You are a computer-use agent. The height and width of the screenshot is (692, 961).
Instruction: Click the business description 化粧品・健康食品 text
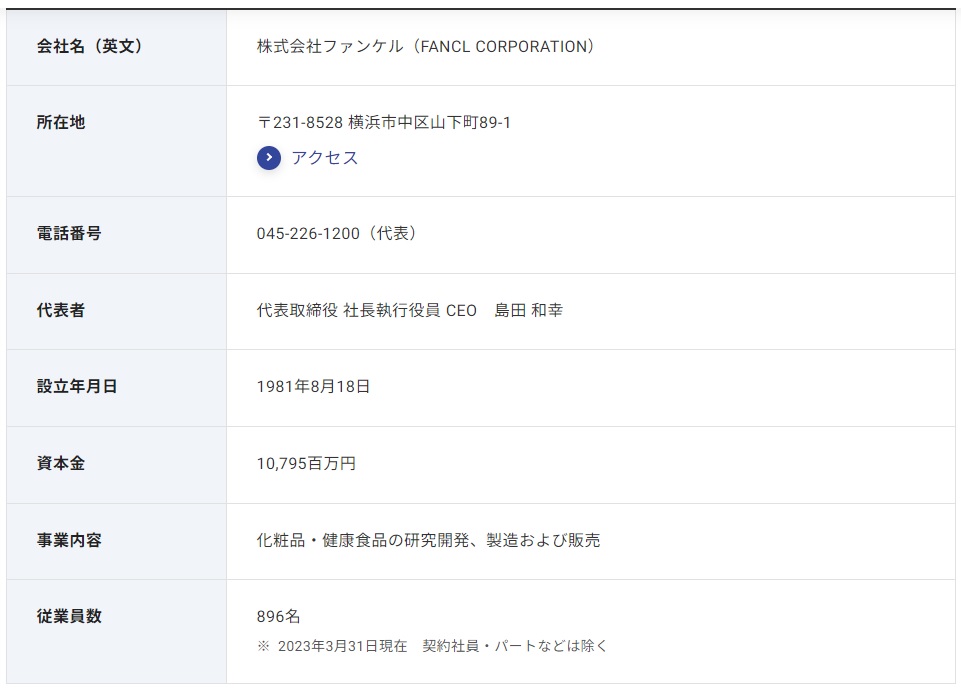(321, 540)
